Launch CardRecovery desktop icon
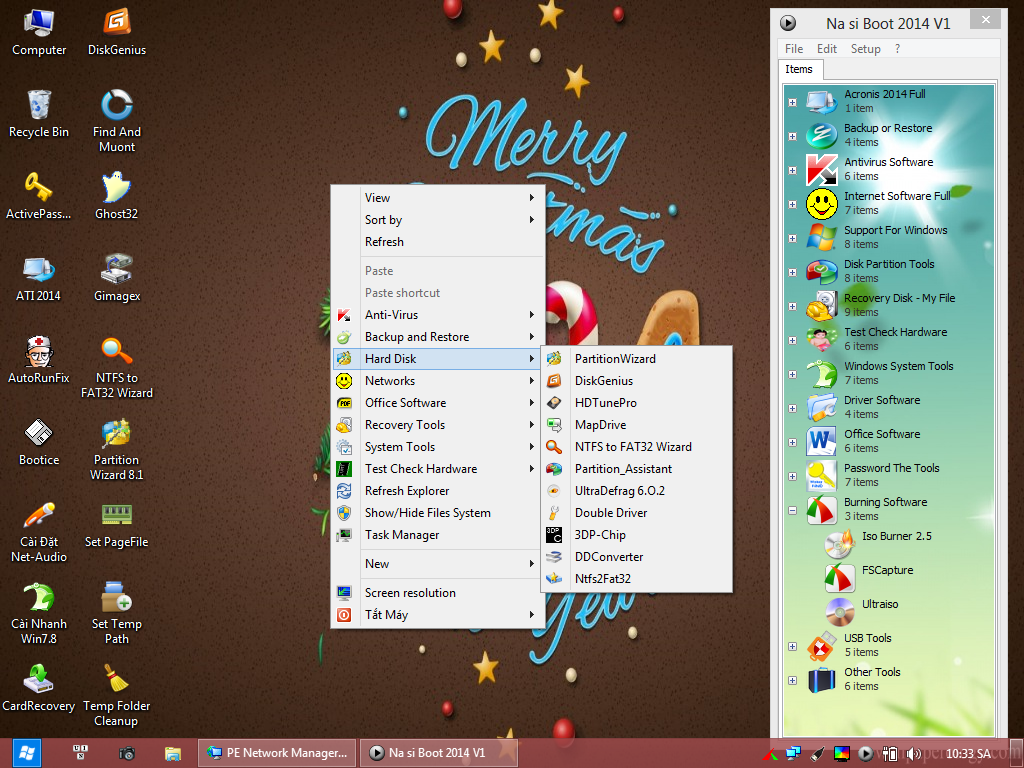 [39, 688]
